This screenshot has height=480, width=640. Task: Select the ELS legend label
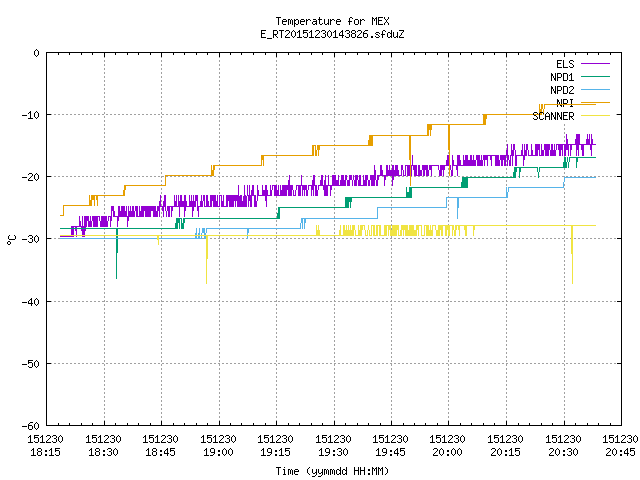(565, 64)
